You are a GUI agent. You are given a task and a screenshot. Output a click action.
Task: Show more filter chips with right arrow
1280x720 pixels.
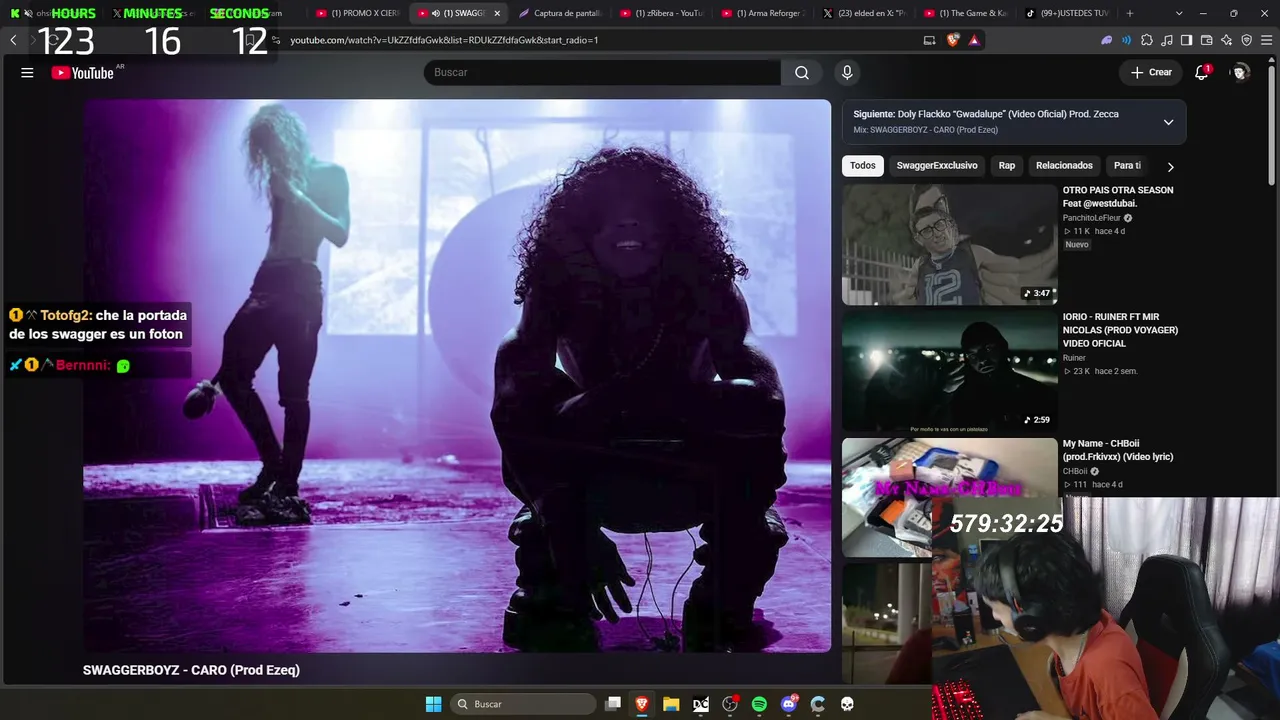click(1170, 166)
